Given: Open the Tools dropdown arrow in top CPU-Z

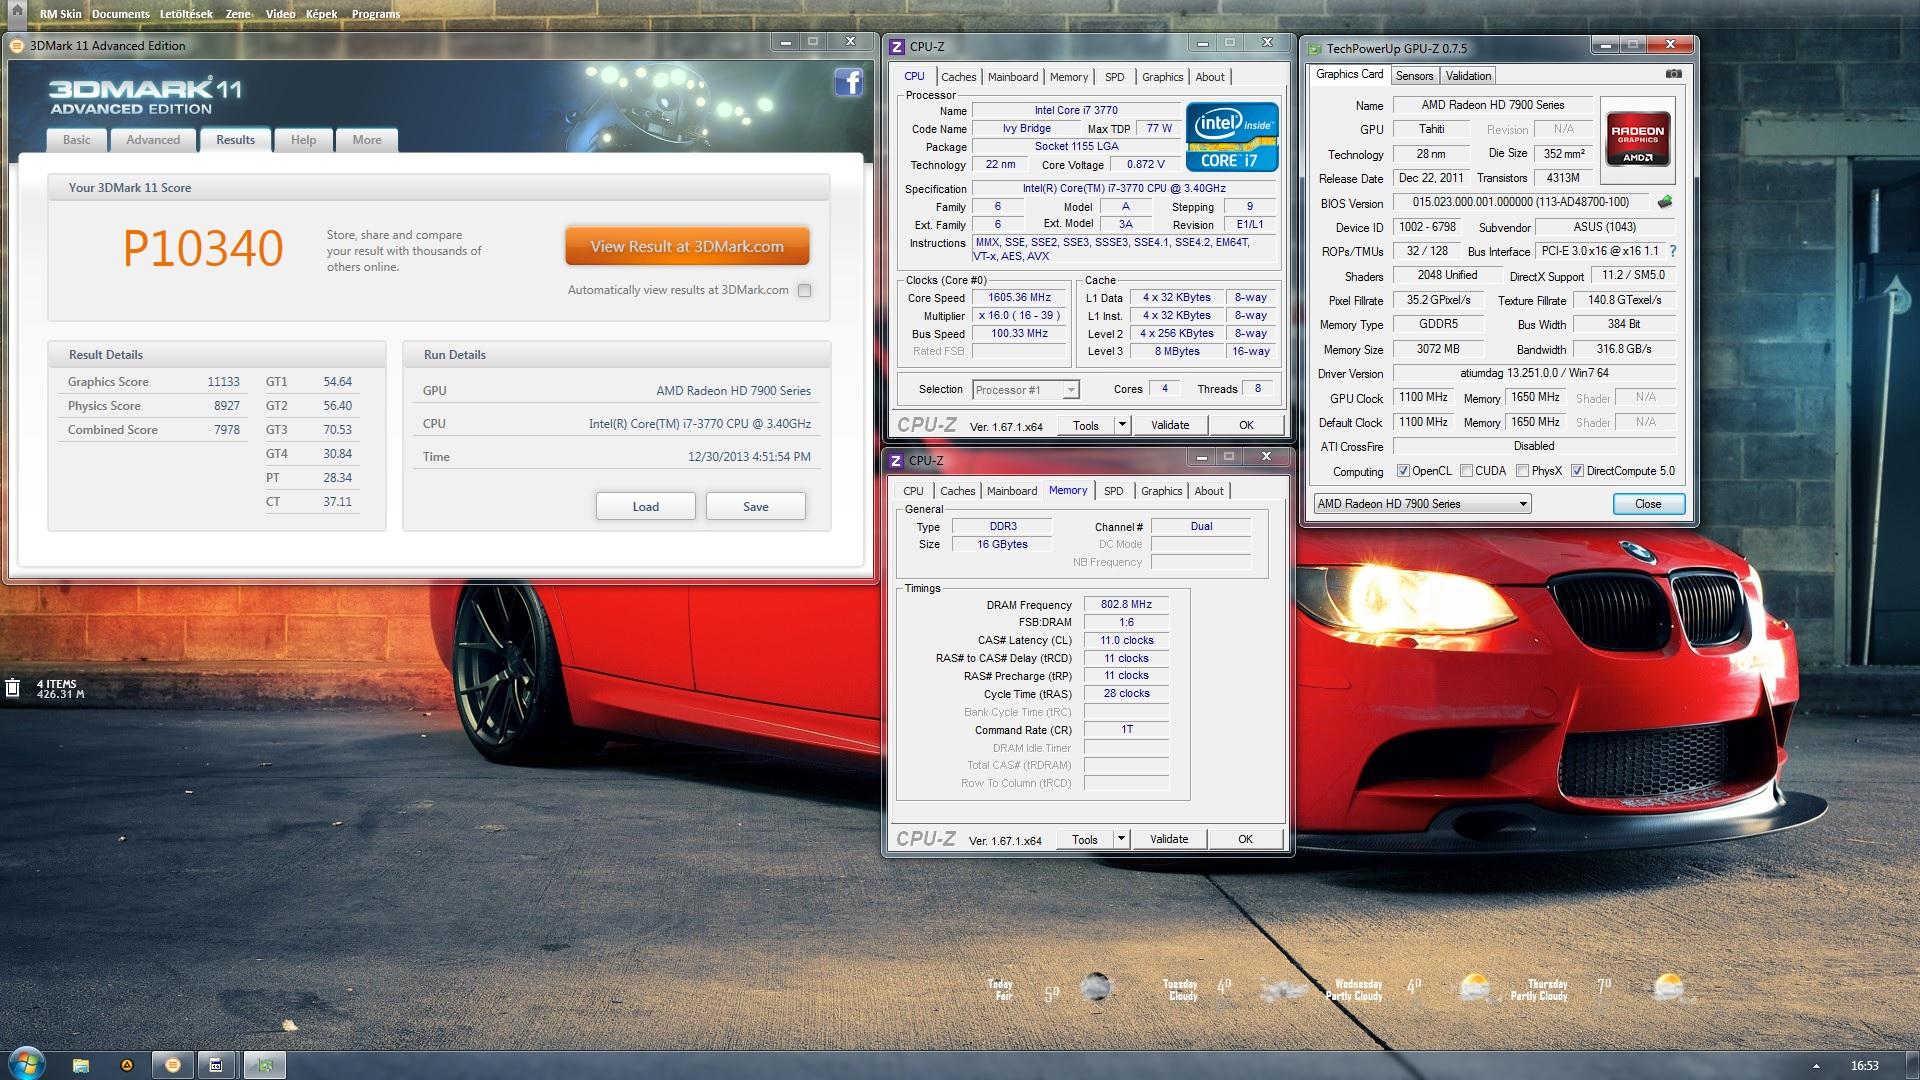Looking at the screenshot, I should [1122, 425].
